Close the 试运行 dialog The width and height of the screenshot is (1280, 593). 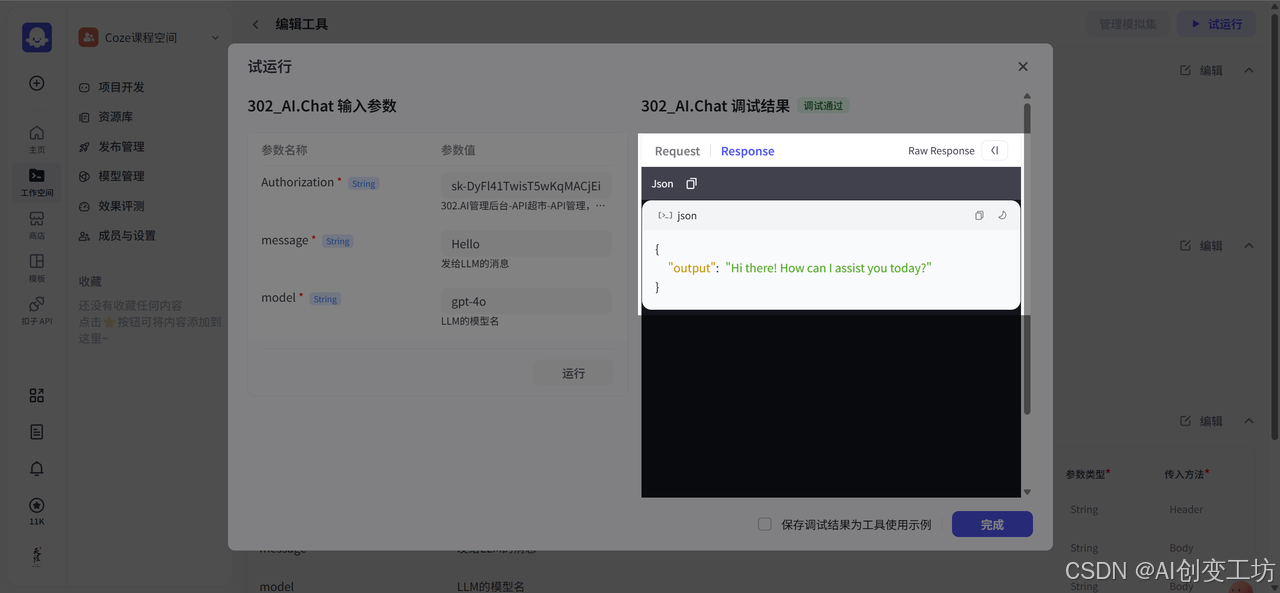[1022, 66]
